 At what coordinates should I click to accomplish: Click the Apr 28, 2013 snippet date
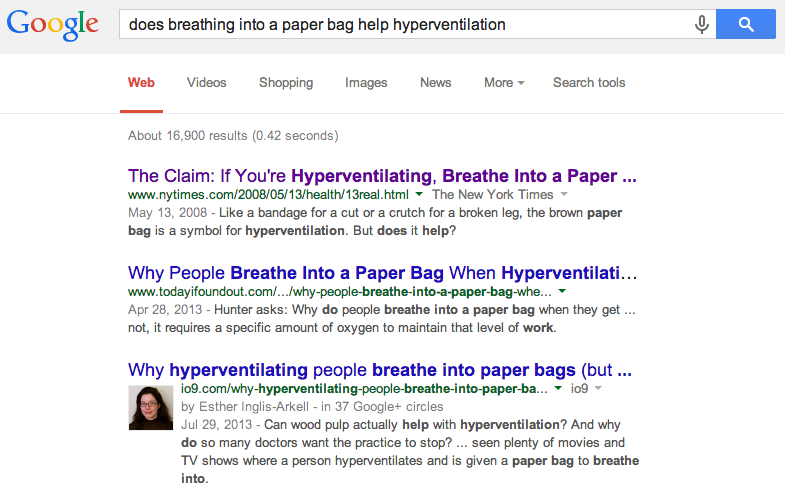click(165, 310)
